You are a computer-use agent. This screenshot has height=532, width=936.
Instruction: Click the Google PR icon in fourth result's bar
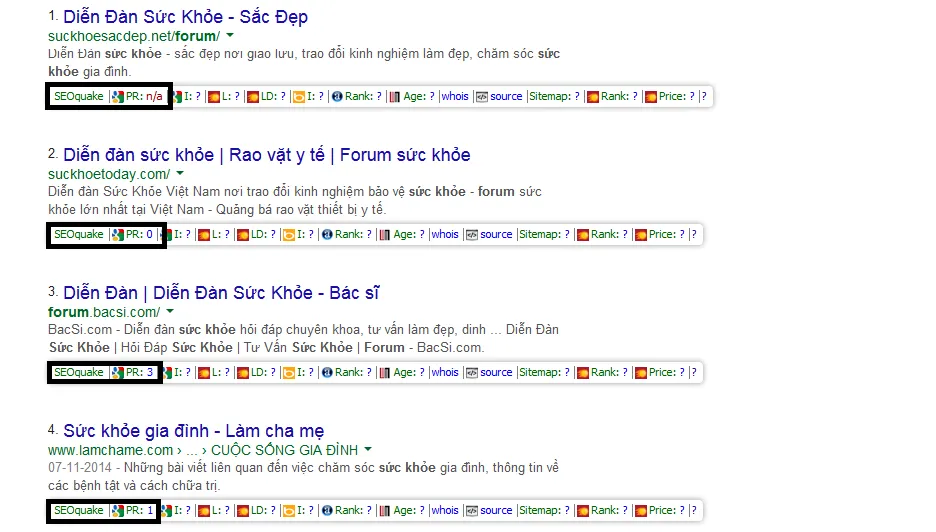[118, 511]
